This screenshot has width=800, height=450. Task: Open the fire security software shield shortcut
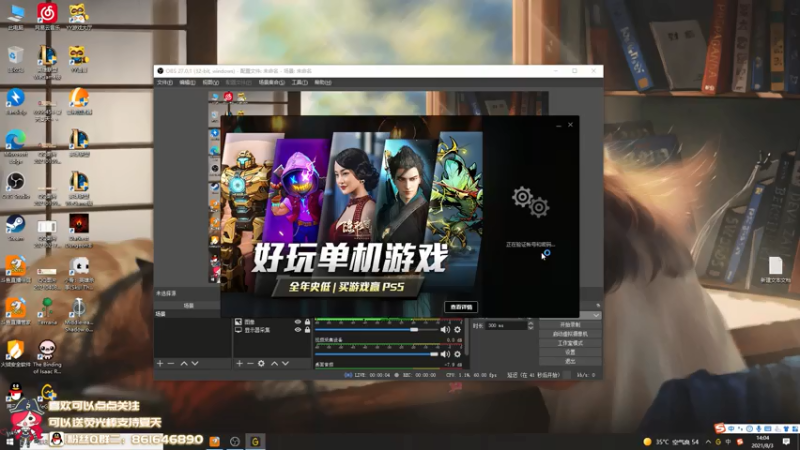(x=16, y=354)
